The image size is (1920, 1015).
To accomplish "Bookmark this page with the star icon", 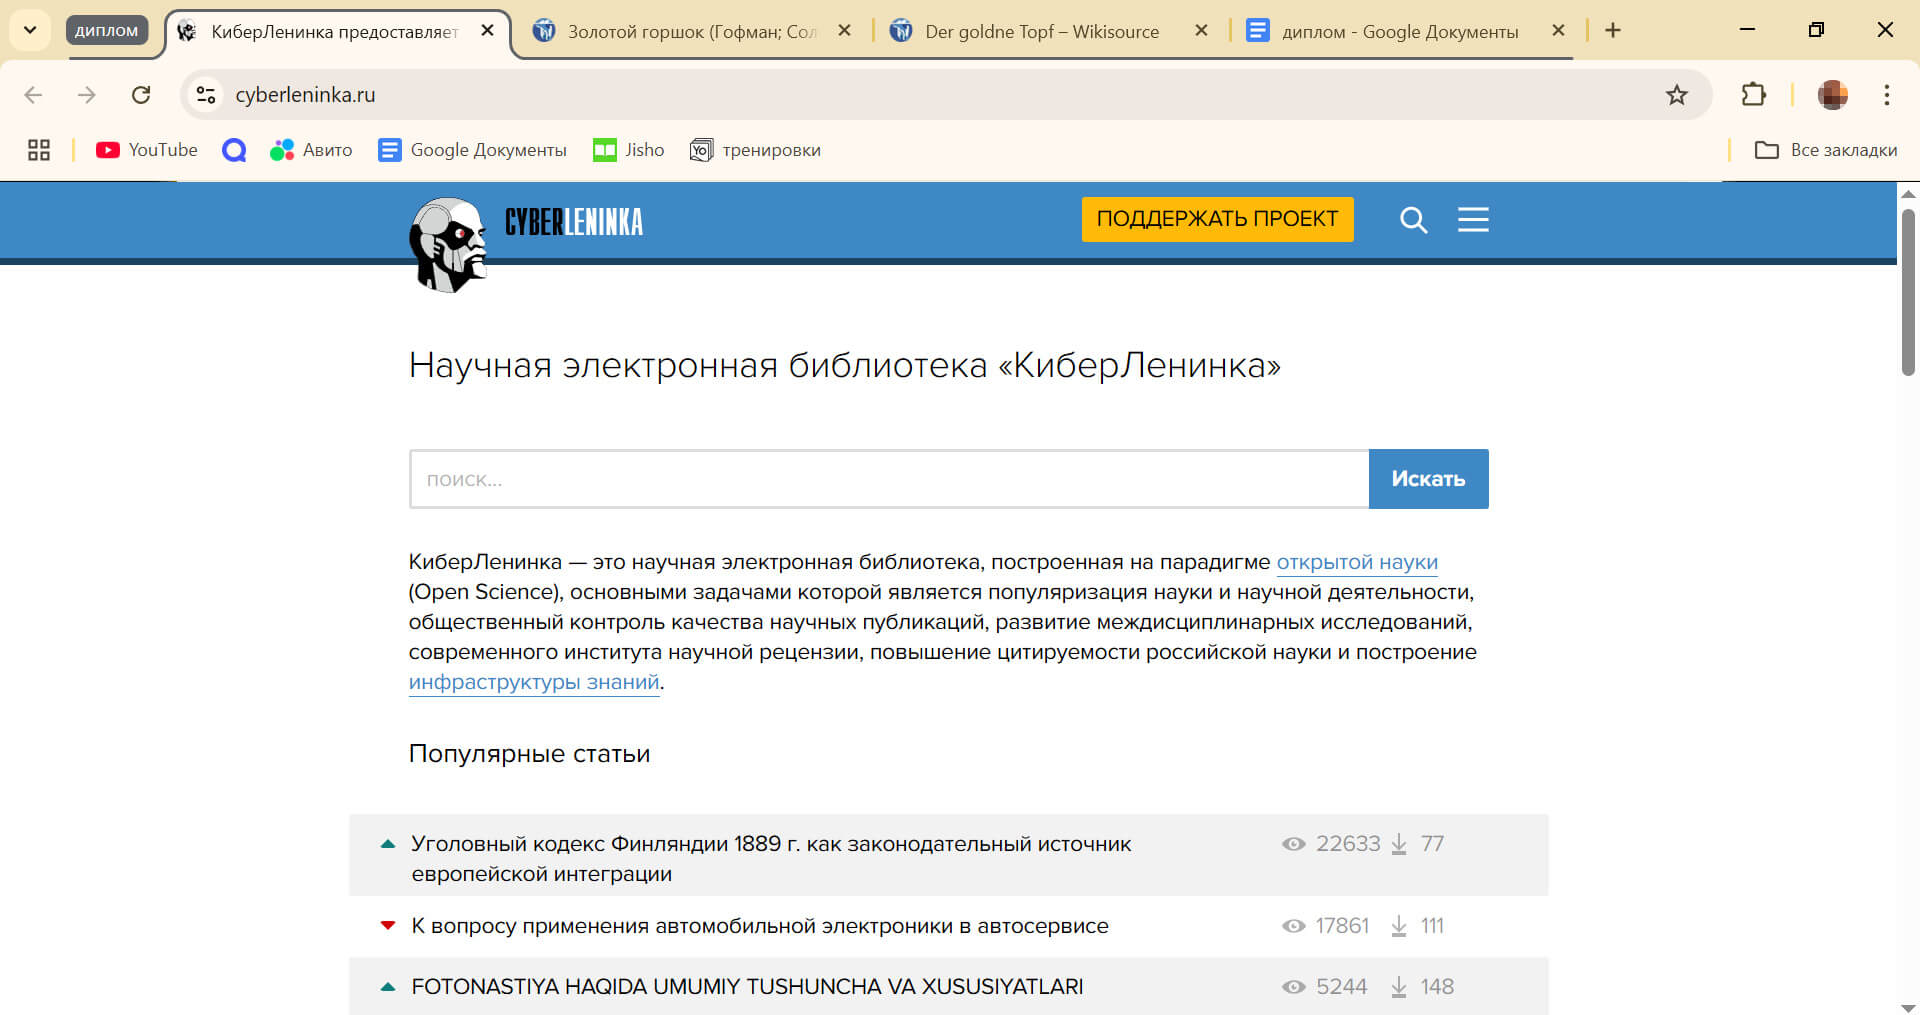I will (x=1676, y=95).
